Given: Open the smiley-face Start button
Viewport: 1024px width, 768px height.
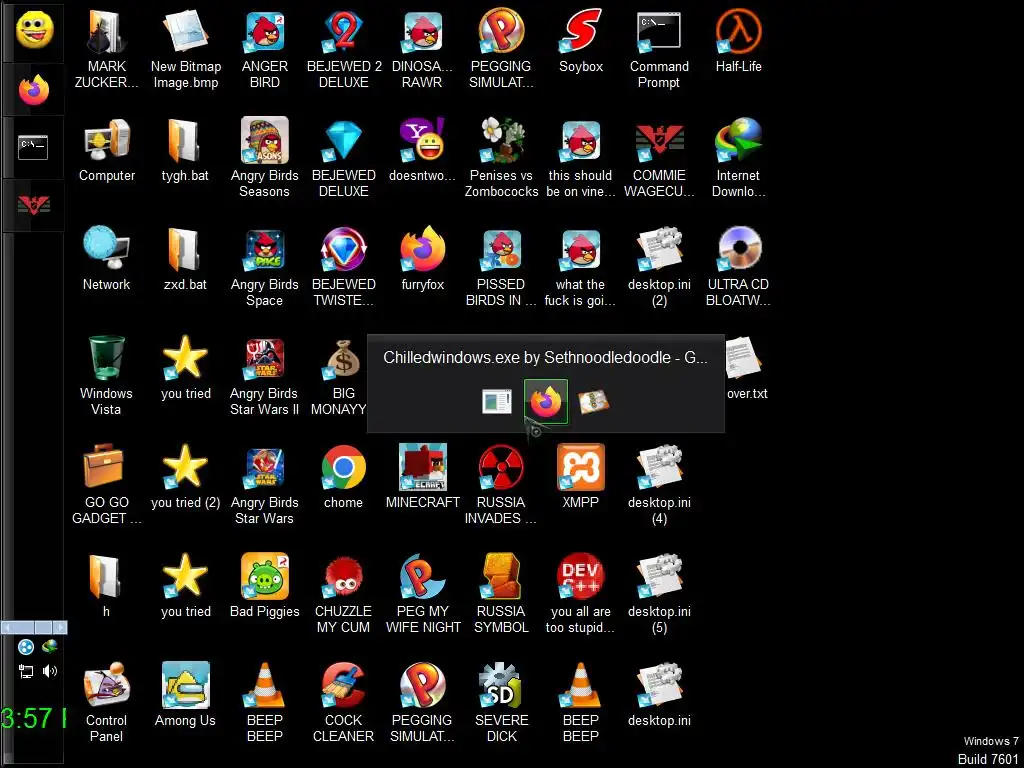Looking at the screenshot, I should click(34, 29).
